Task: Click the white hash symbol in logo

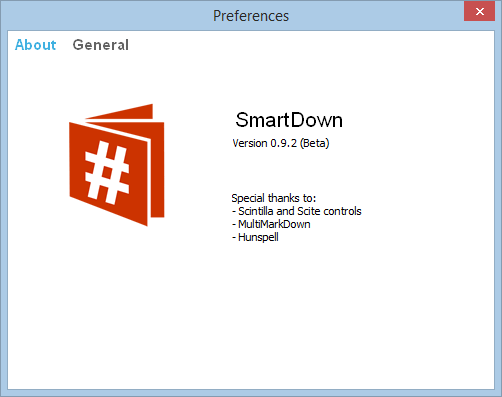Action: point(107,173)
